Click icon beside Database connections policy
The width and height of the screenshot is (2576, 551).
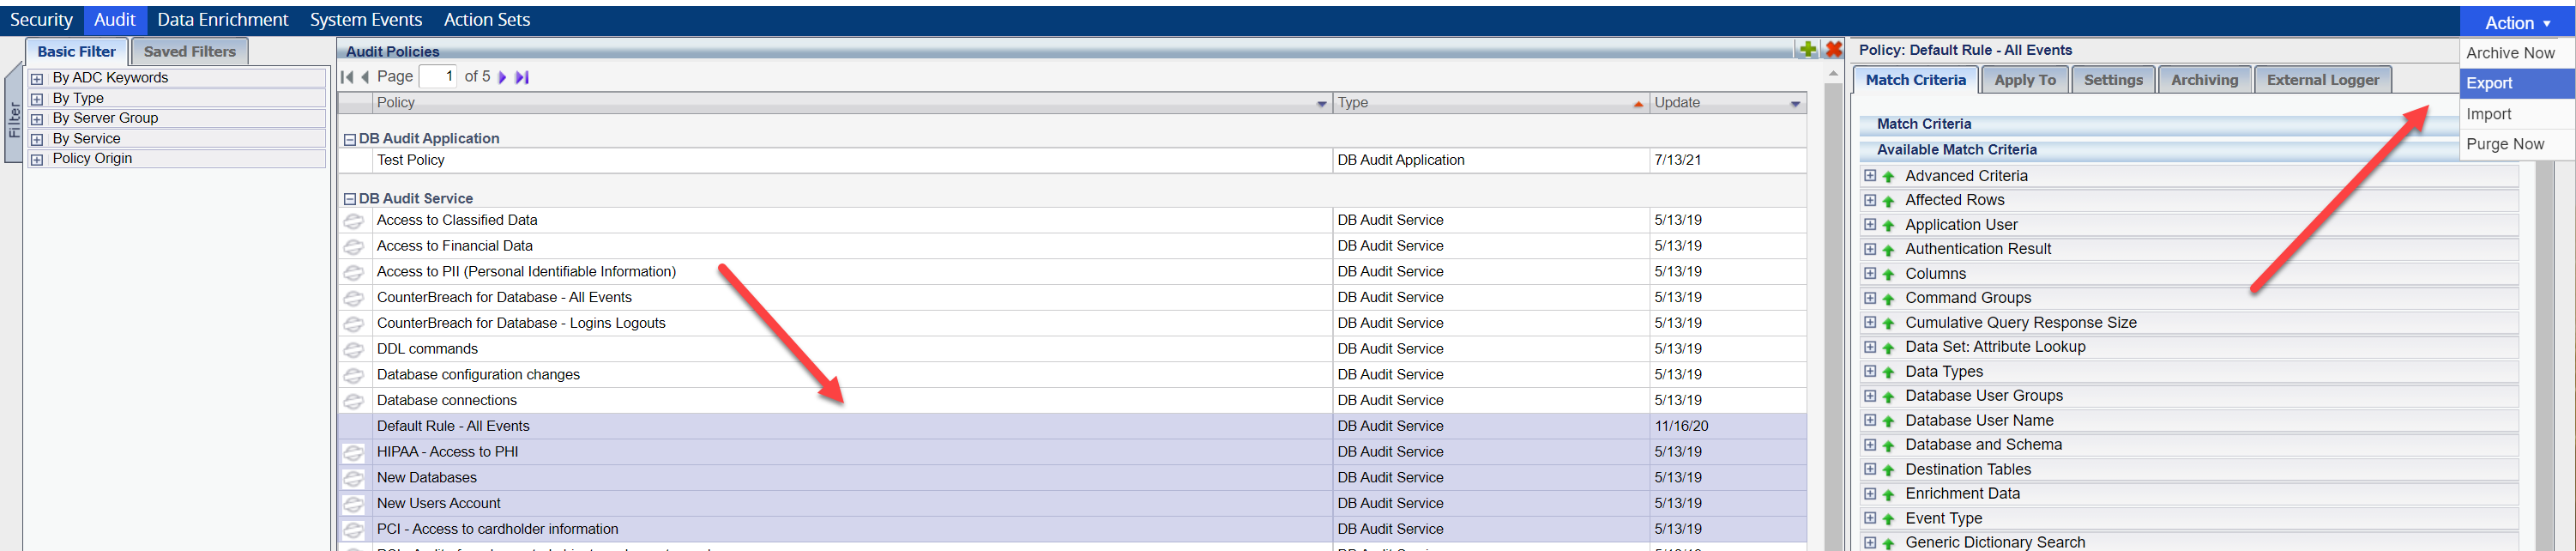[x=353, y=401]
